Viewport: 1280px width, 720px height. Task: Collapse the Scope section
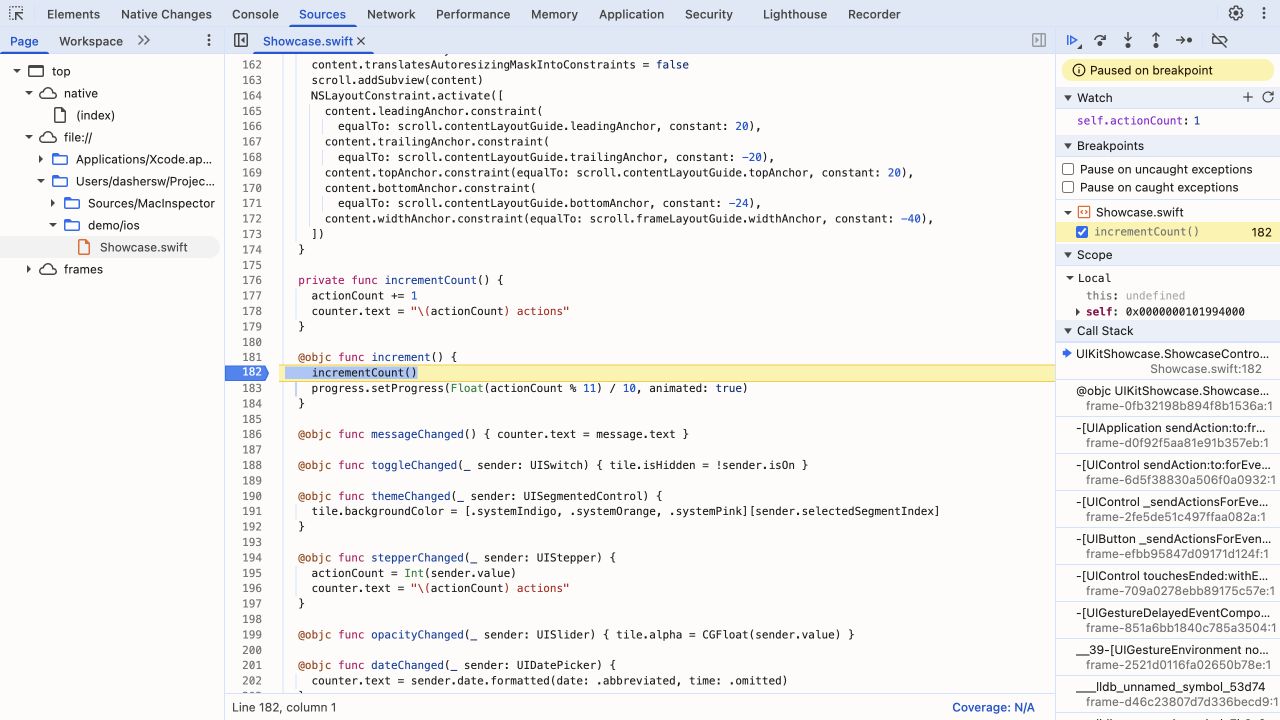pos(1067,255)
